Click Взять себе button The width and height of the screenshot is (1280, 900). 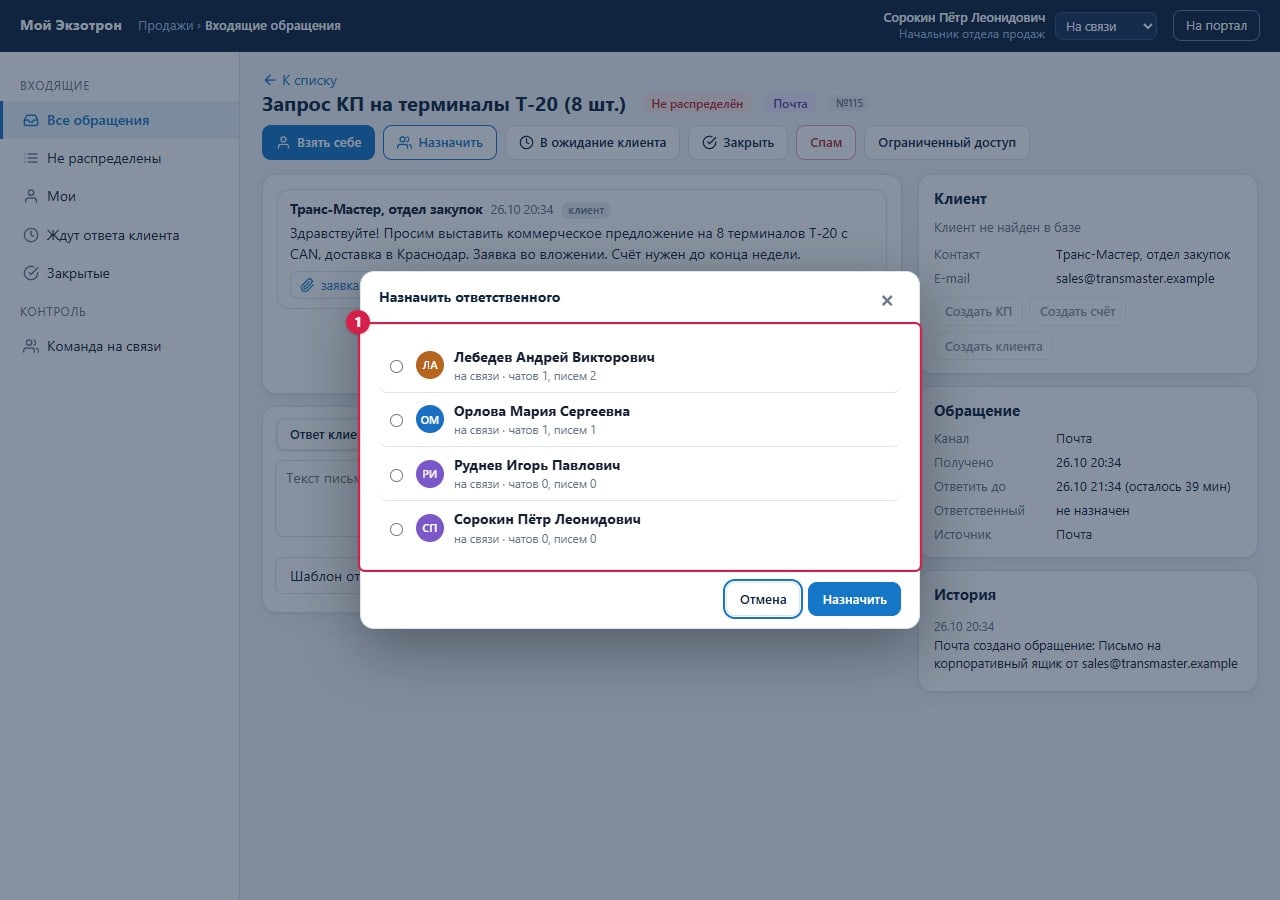(x=319, y=142)
